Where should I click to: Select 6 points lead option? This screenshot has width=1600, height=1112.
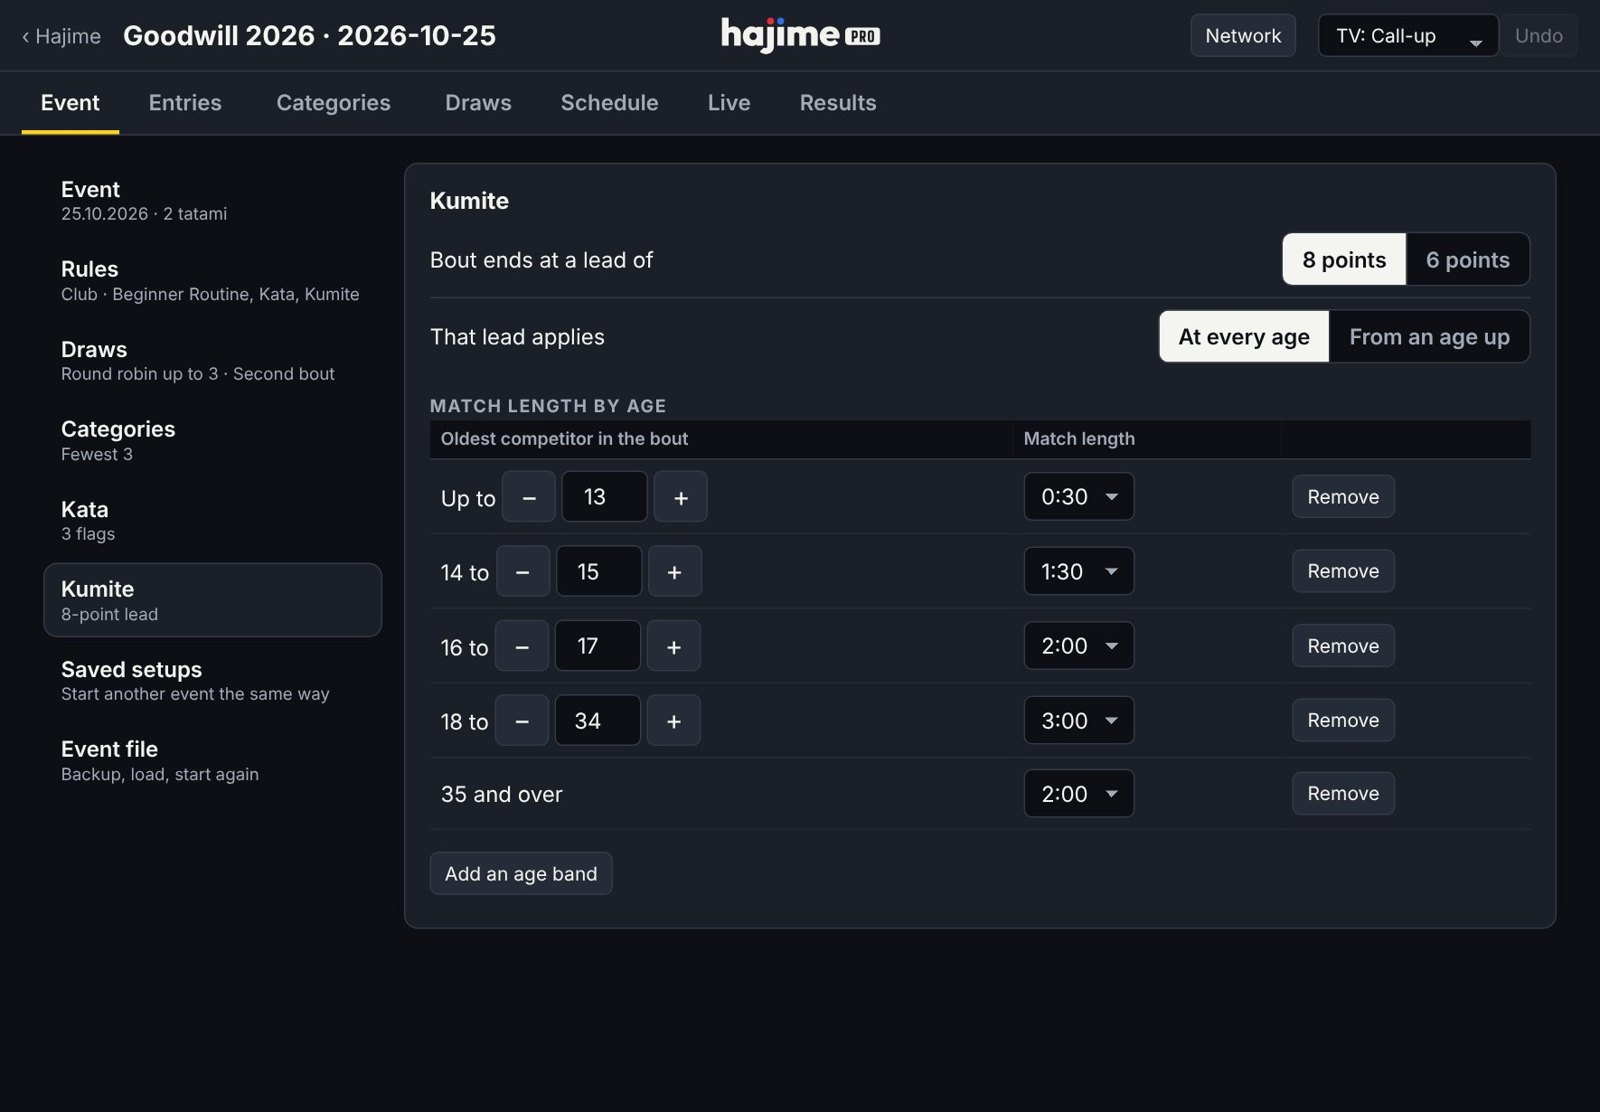point(1467,260)
